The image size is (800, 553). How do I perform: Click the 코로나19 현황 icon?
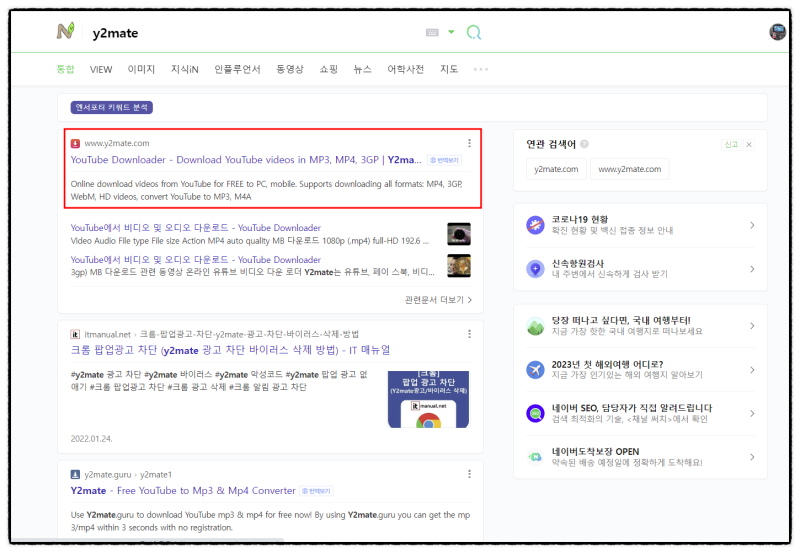click(x=535, y=225)
